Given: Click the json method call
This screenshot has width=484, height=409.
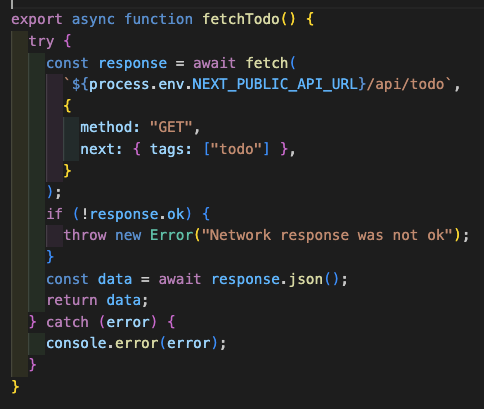Looking at the screenshot, I should [306, 279].
